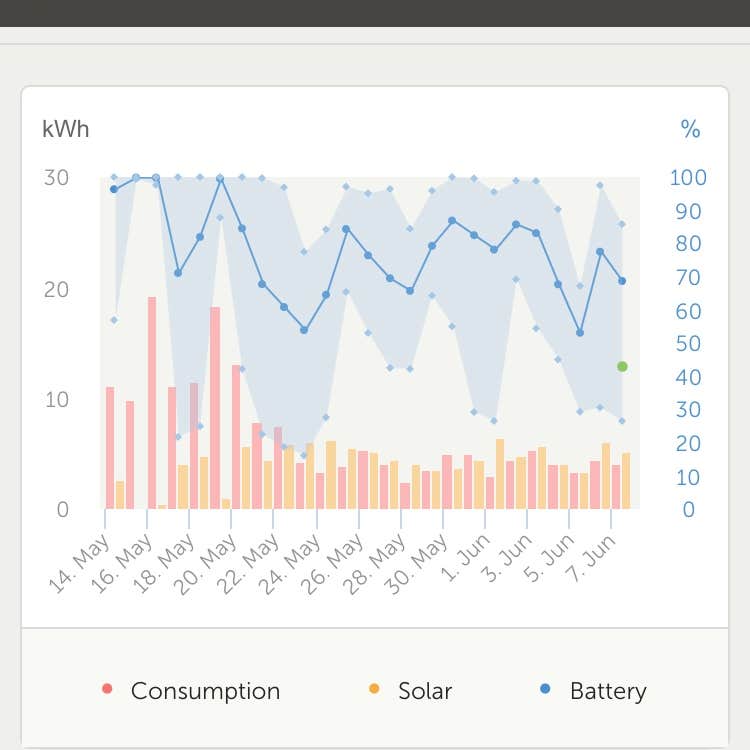Image resolution: width=750 pixels, height=750 pixels.
Task: Select the battery line point on 5 Jun
Action: click(x=580, y=333)
